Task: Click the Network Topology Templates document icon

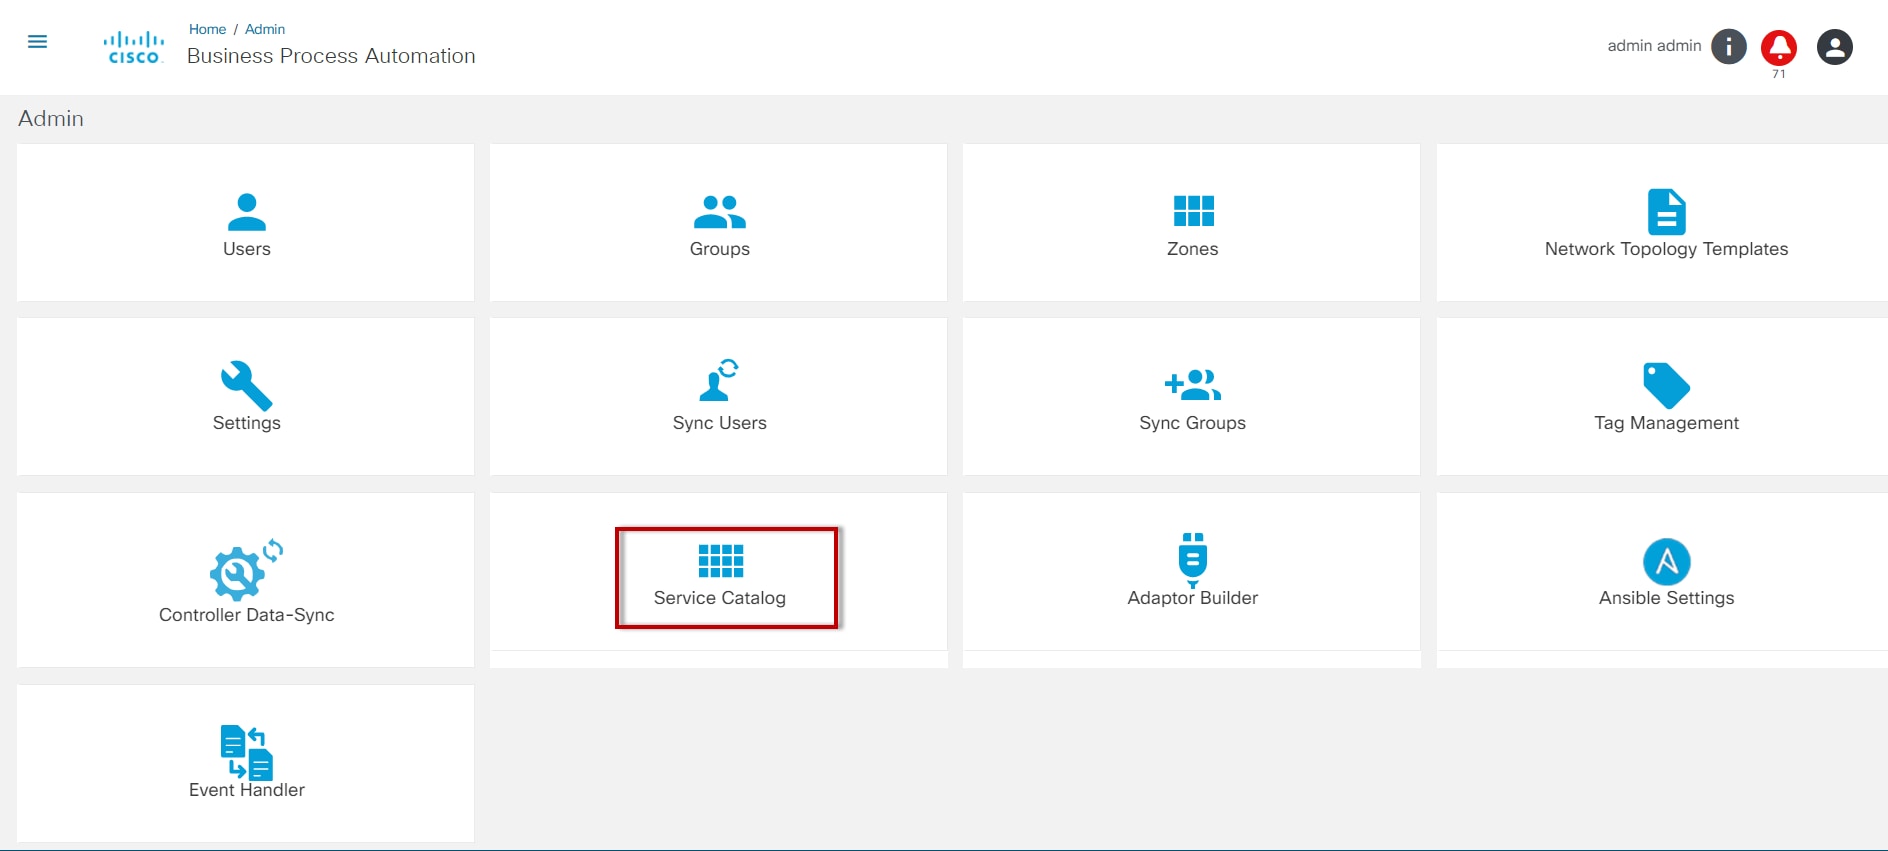Action: point(1666,212)
